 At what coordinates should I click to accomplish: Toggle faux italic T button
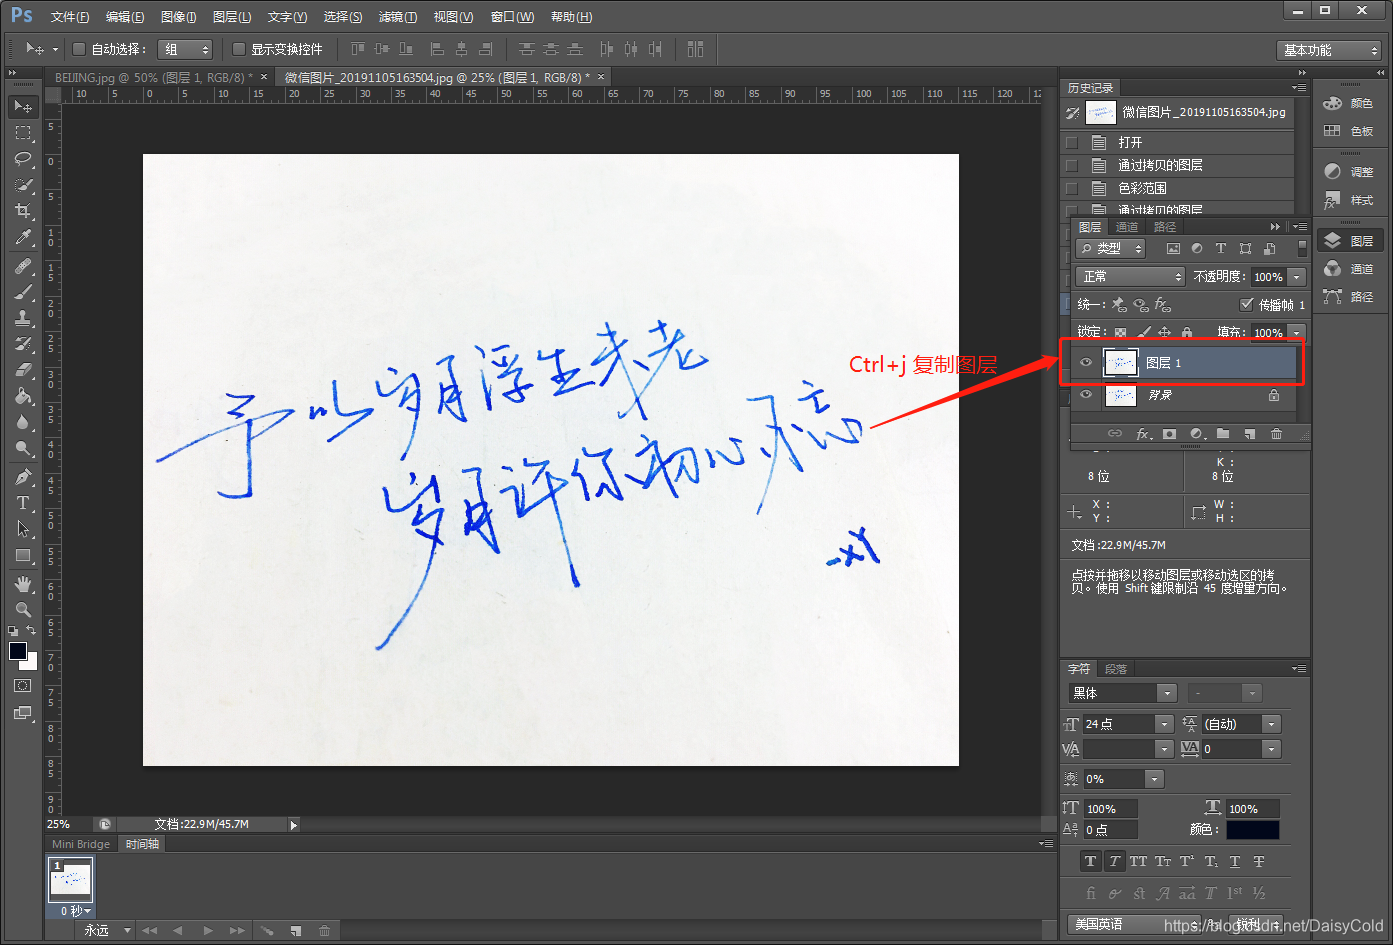(x=1114, y=861)
